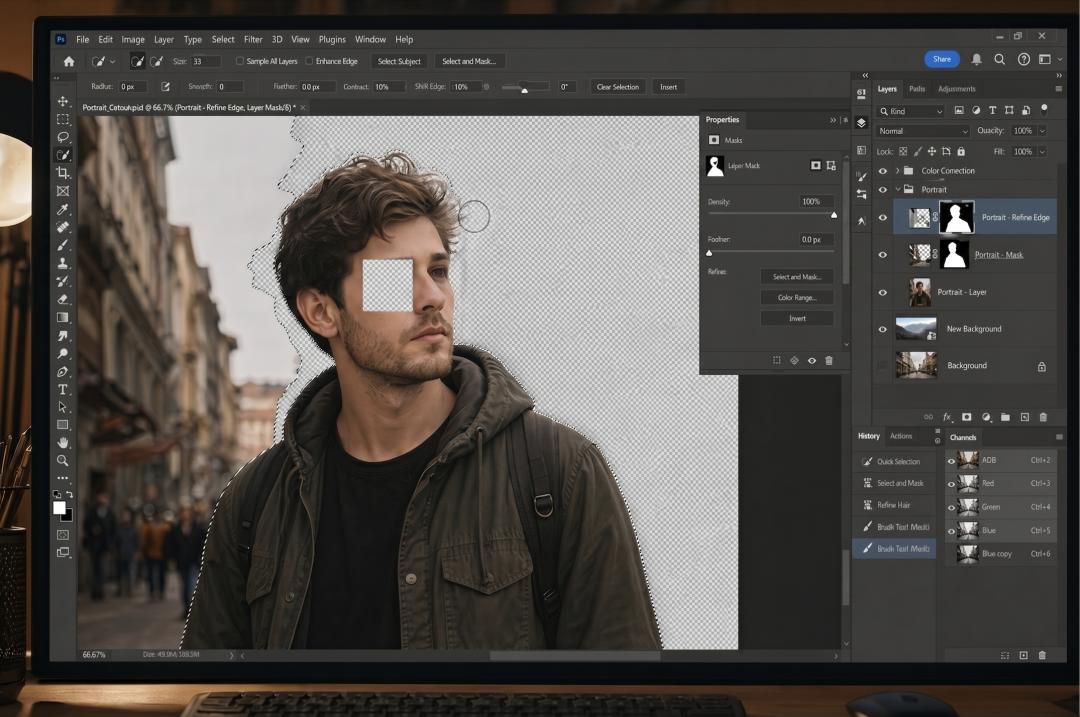
Task: Select the Lasso tool
Action: click(63, 137)
